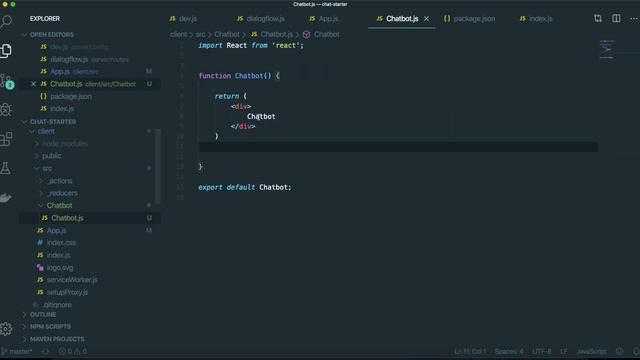Expand the node_modules folder

click(x=65, y=144)
